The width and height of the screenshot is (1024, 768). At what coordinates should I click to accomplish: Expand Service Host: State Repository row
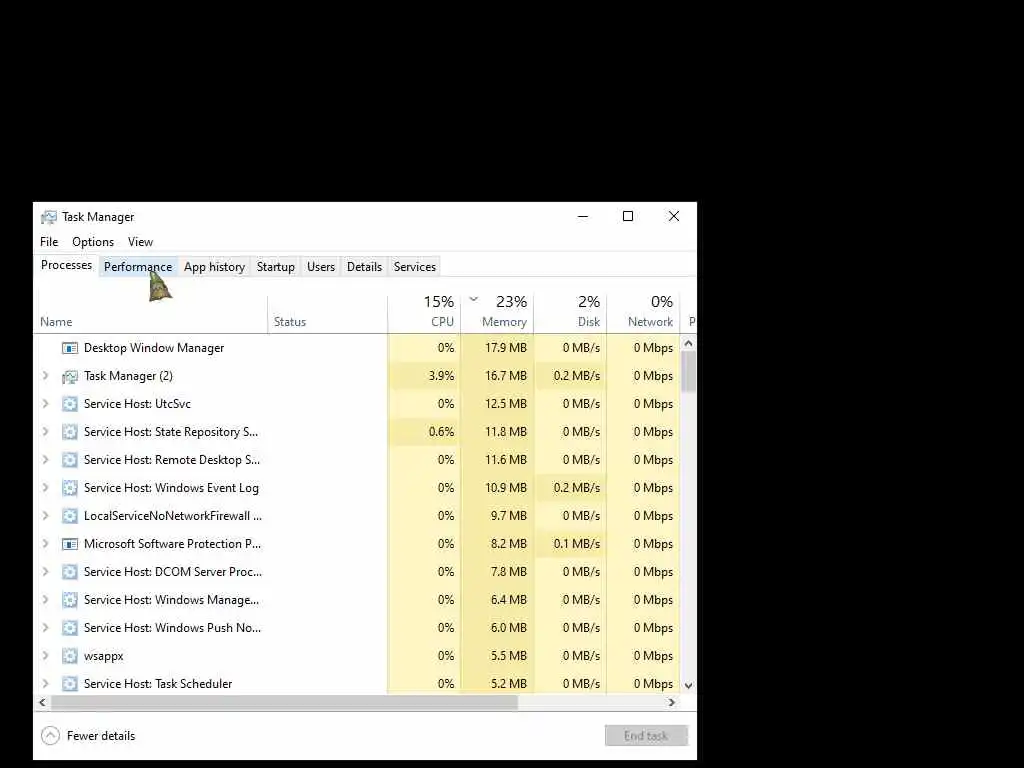point(45,432)
